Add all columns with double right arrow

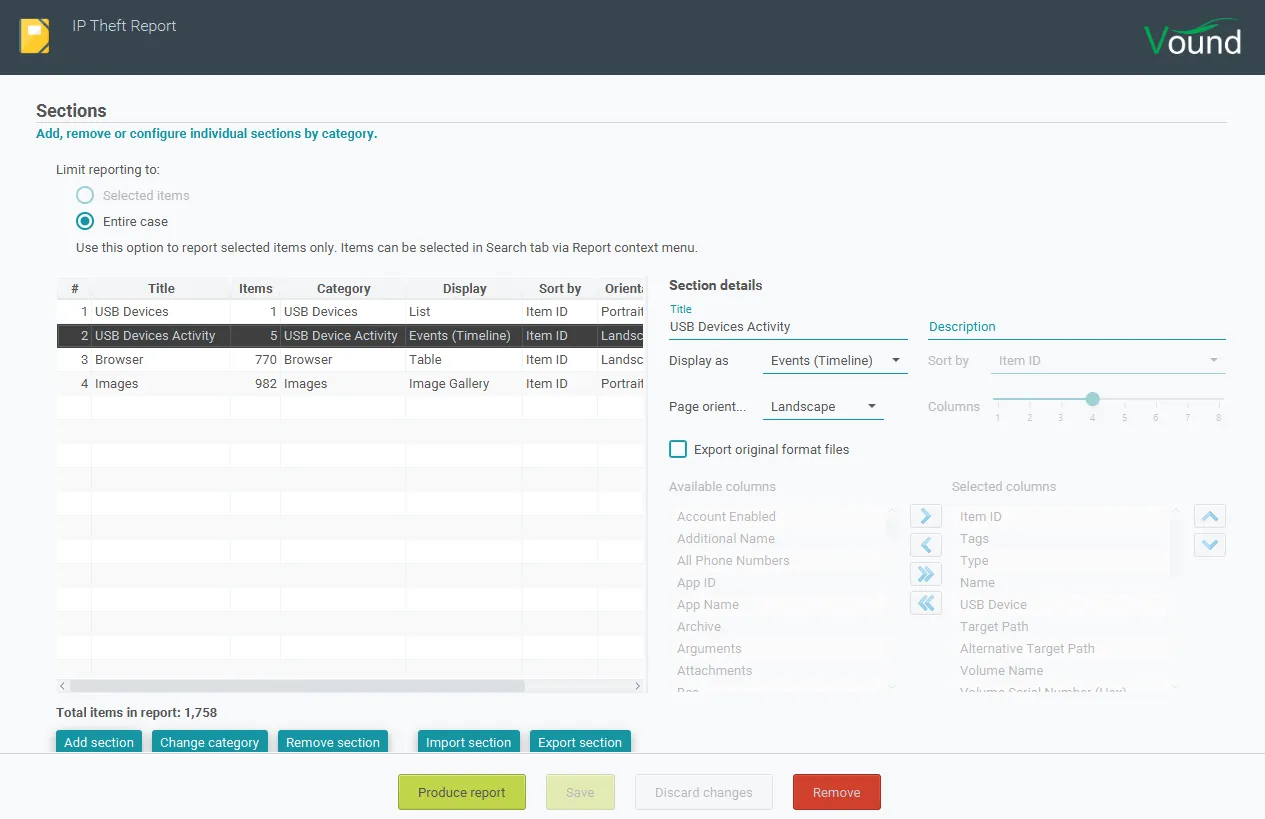(925, 574)
